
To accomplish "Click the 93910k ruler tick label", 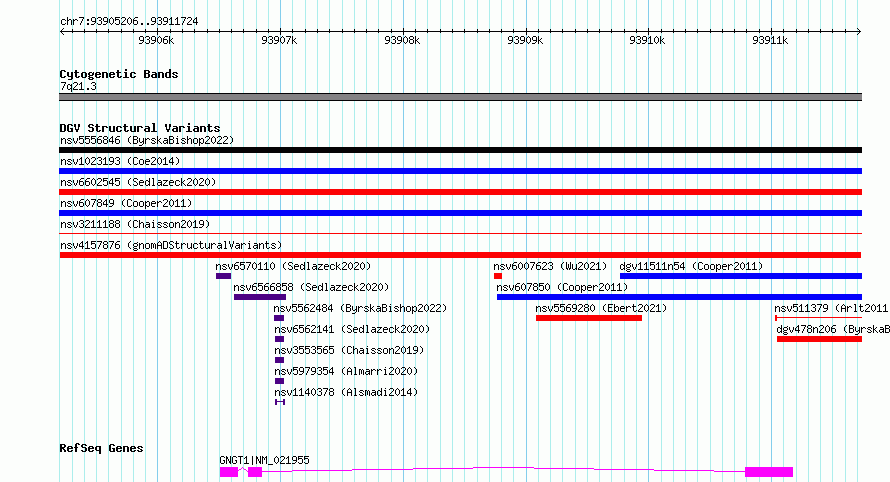I will click(647, 40).
